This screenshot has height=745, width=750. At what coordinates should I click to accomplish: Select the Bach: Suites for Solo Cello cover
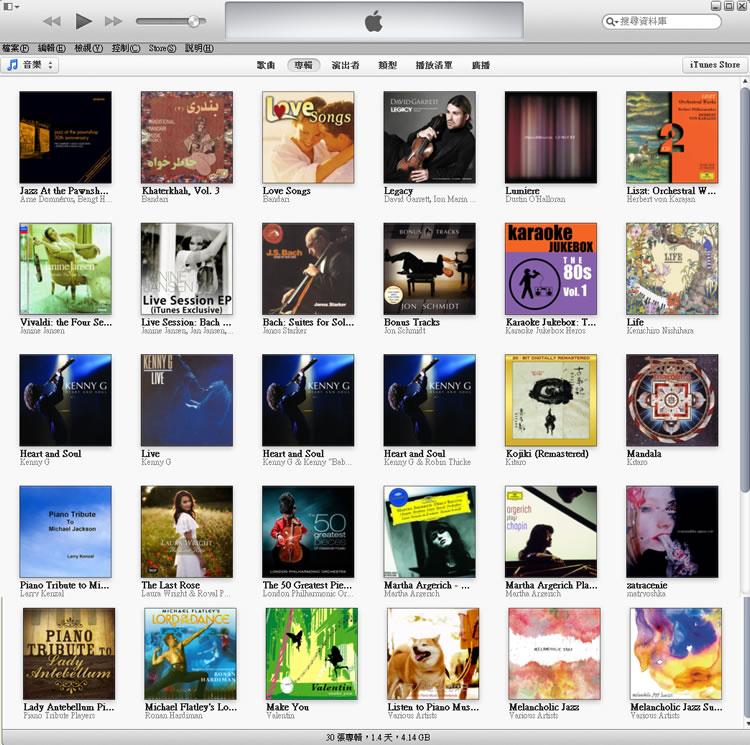pyautogui.click(x=308, y=269)
